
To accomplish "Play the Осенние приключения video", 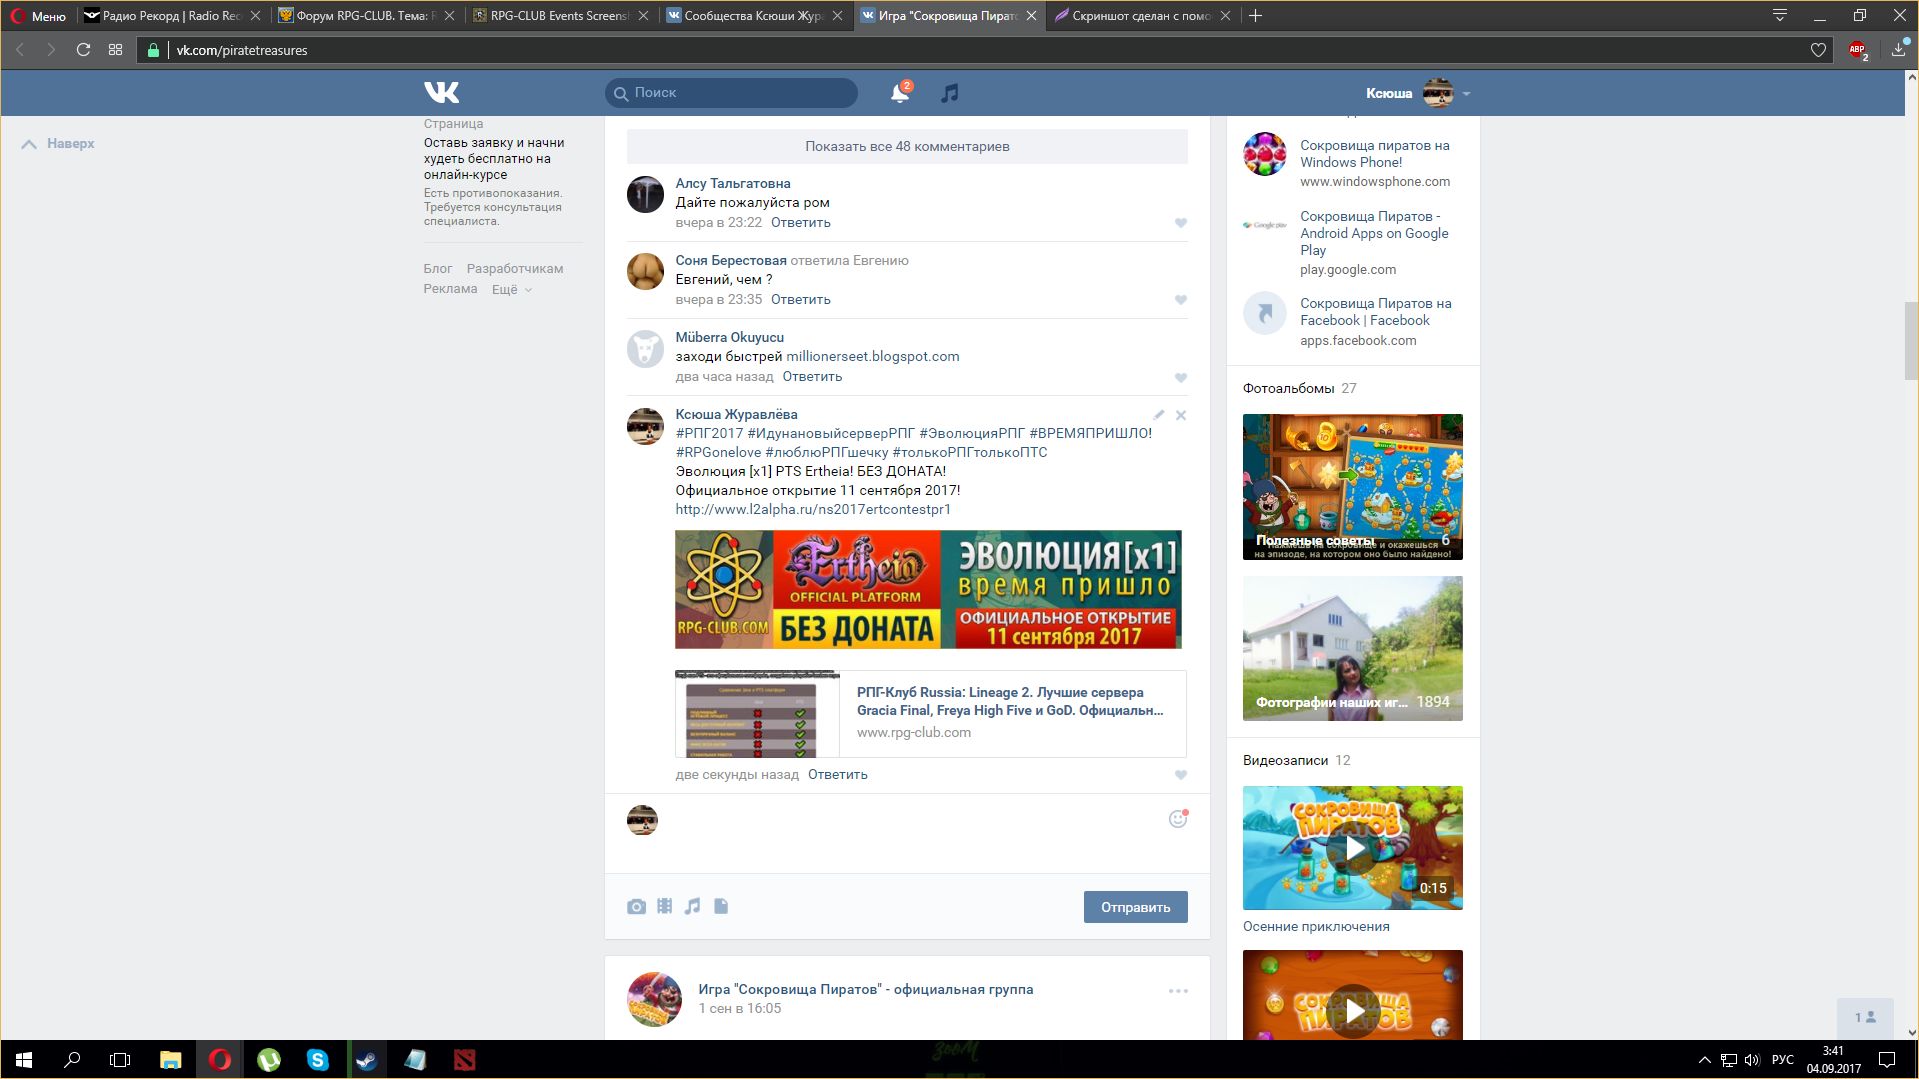I will 1352,848.
